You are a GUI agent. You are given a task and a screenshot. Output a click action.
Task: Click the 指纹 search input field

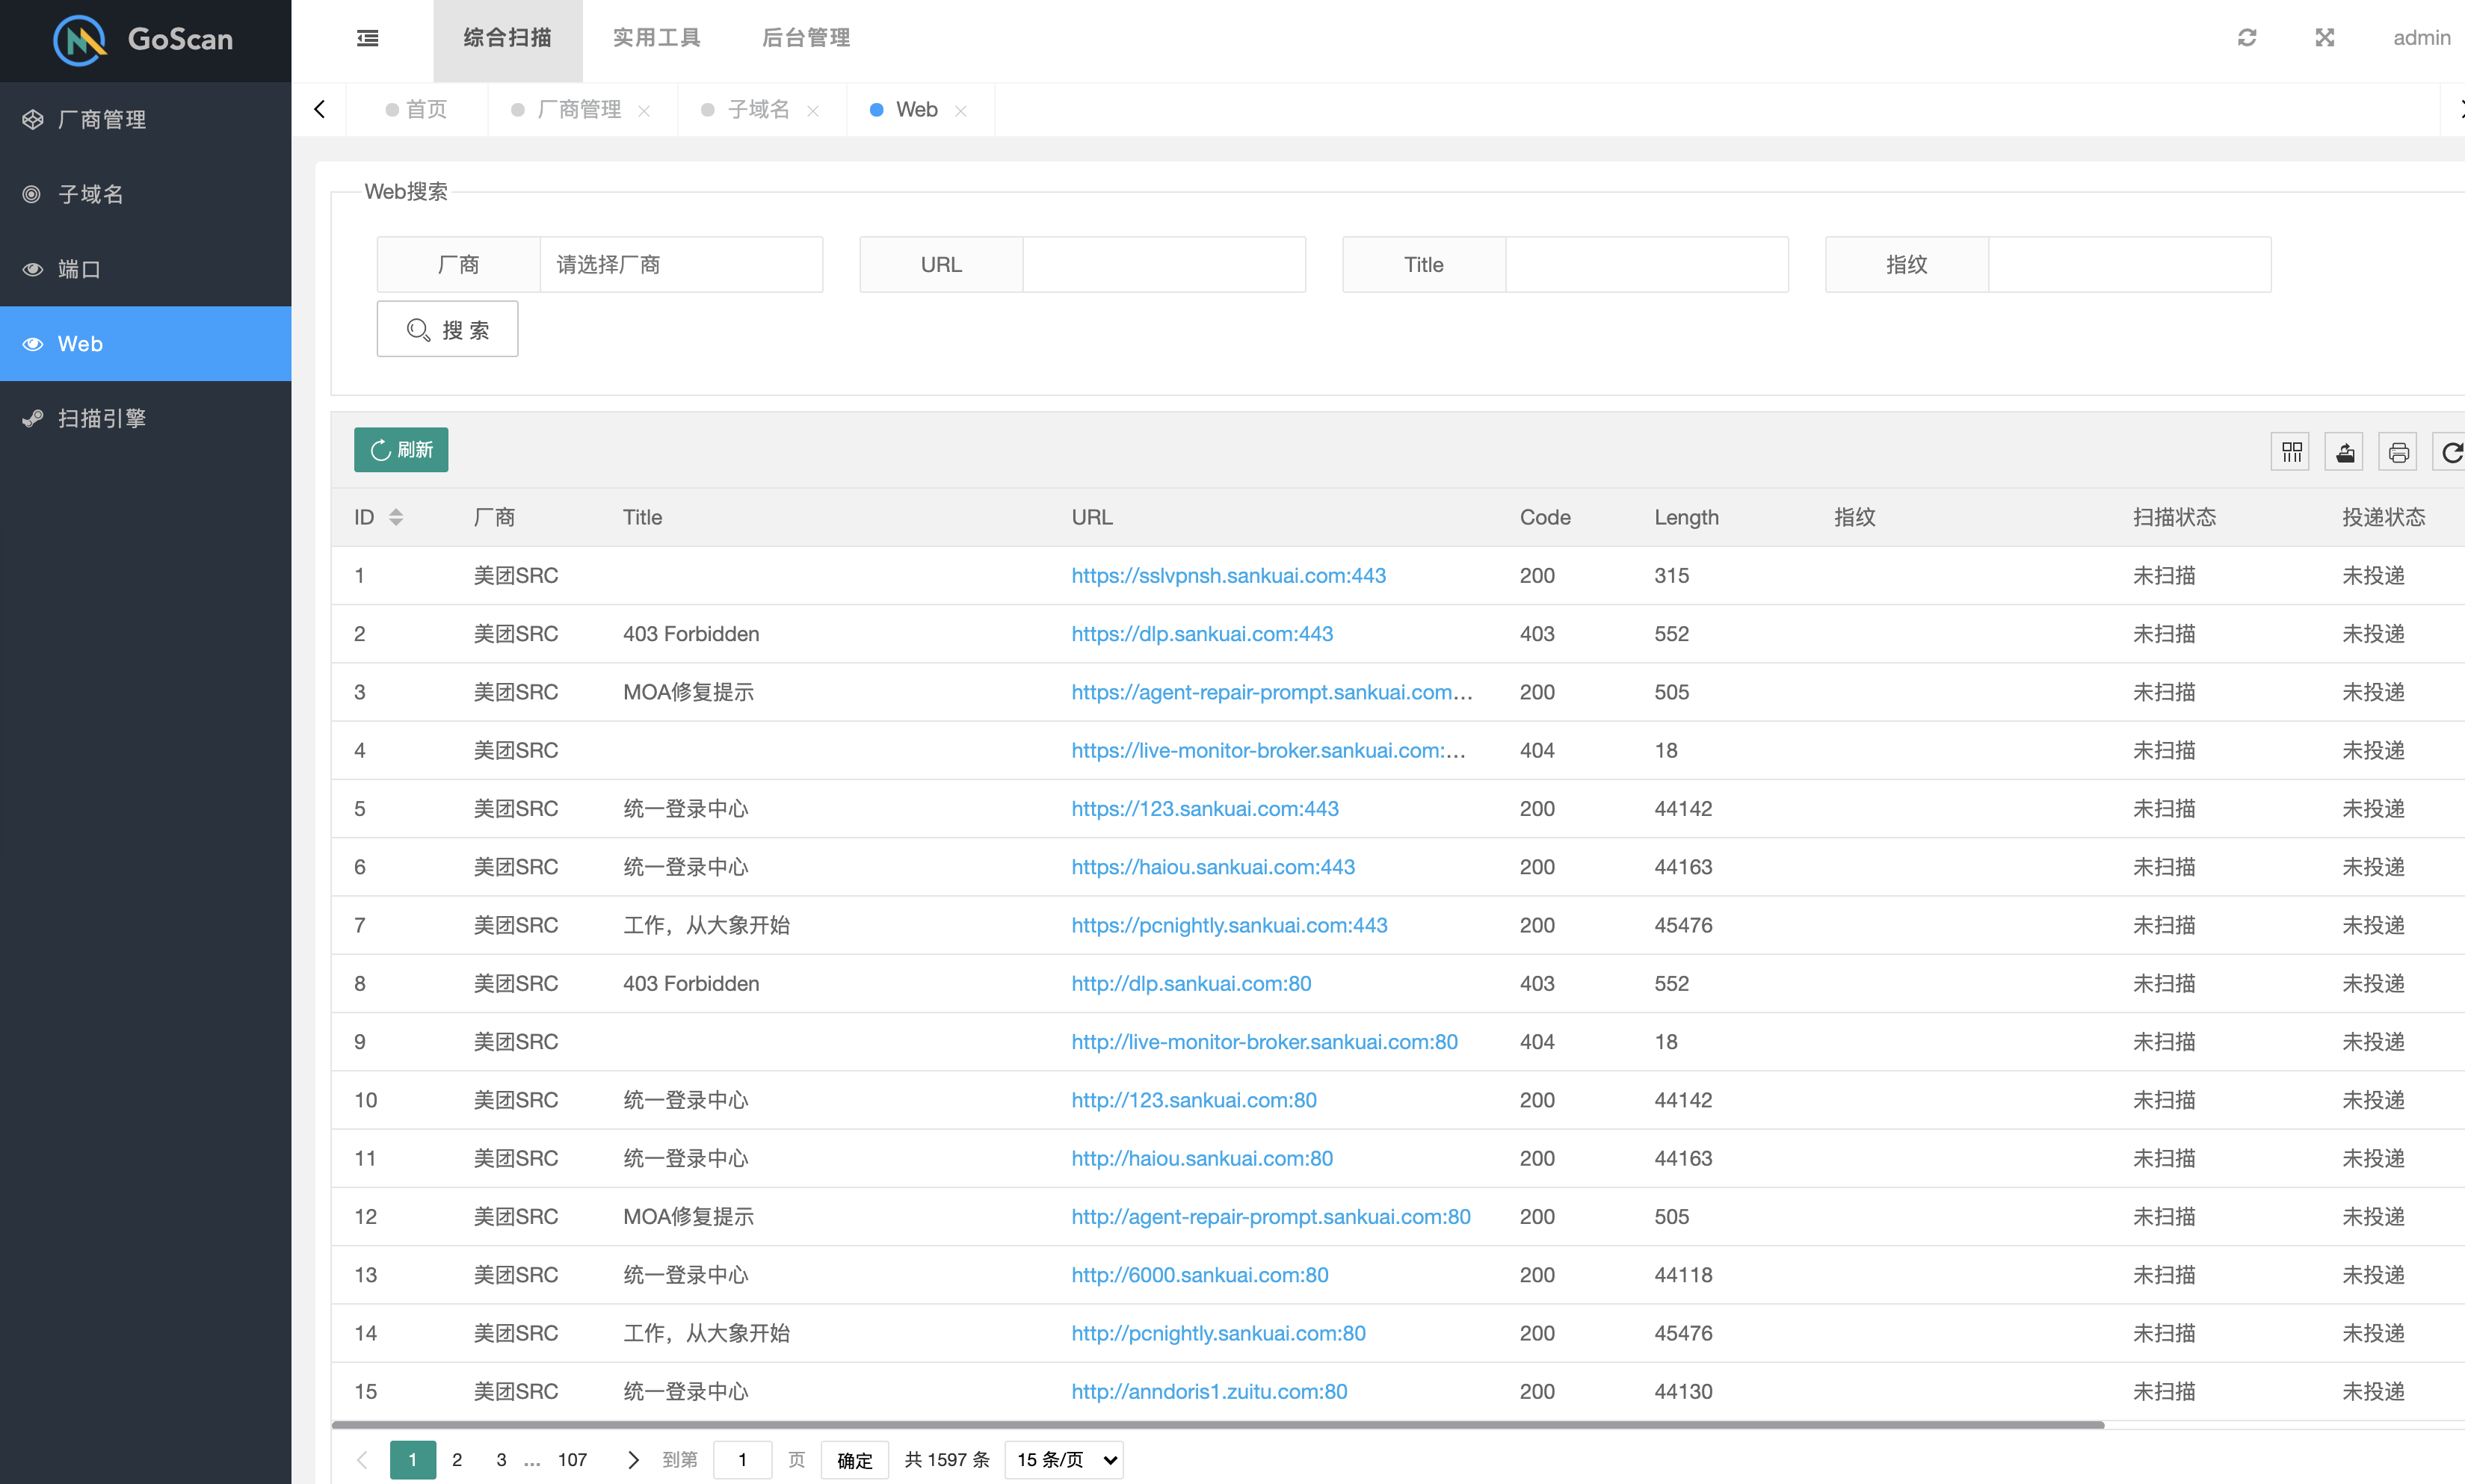click(x=2130, y=264)
